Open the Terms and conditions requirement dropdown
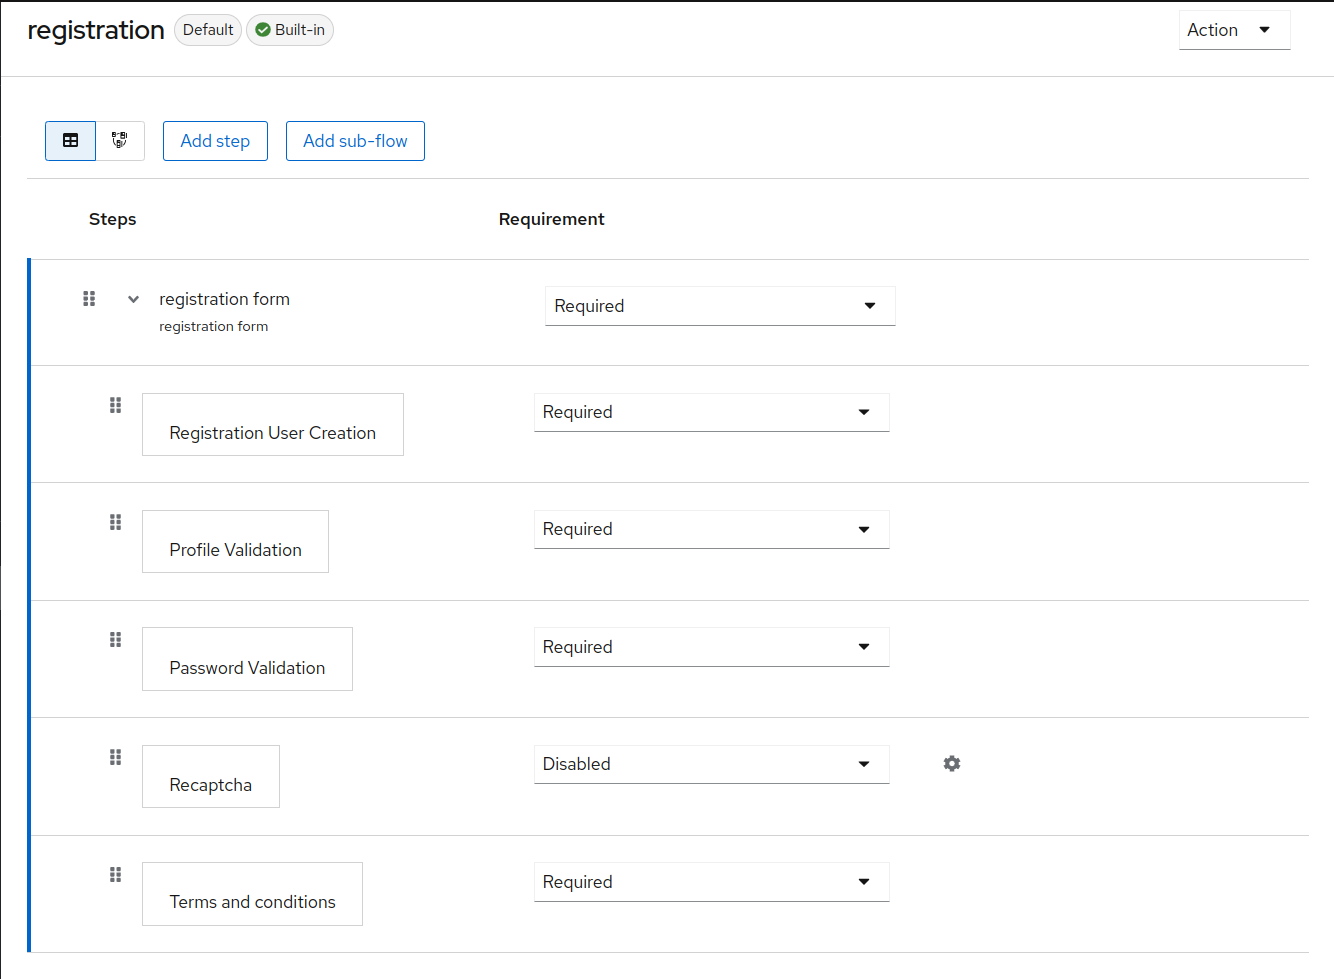This screenshot has width=1334, height=979. click(711, 881)
